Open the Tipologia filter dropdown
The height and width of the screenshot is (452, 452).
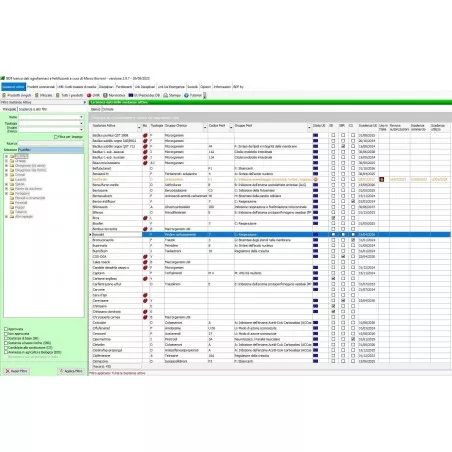tap(81, 123)
